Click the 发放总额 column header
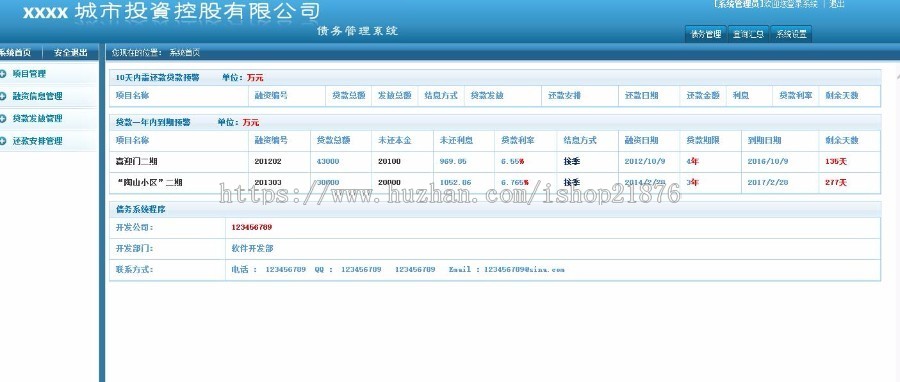Viewport: 900px width, 382px height. pos(395,96)
